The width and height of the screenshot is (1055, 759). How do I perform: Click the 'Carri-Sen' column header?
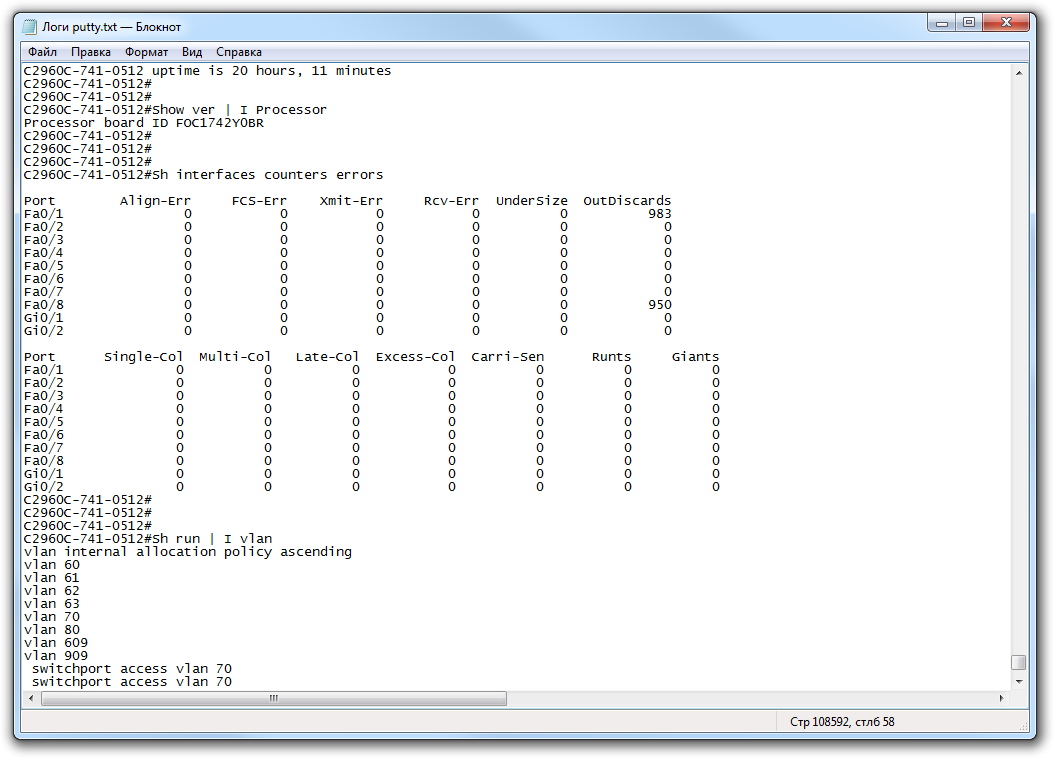tap(507, 357)
